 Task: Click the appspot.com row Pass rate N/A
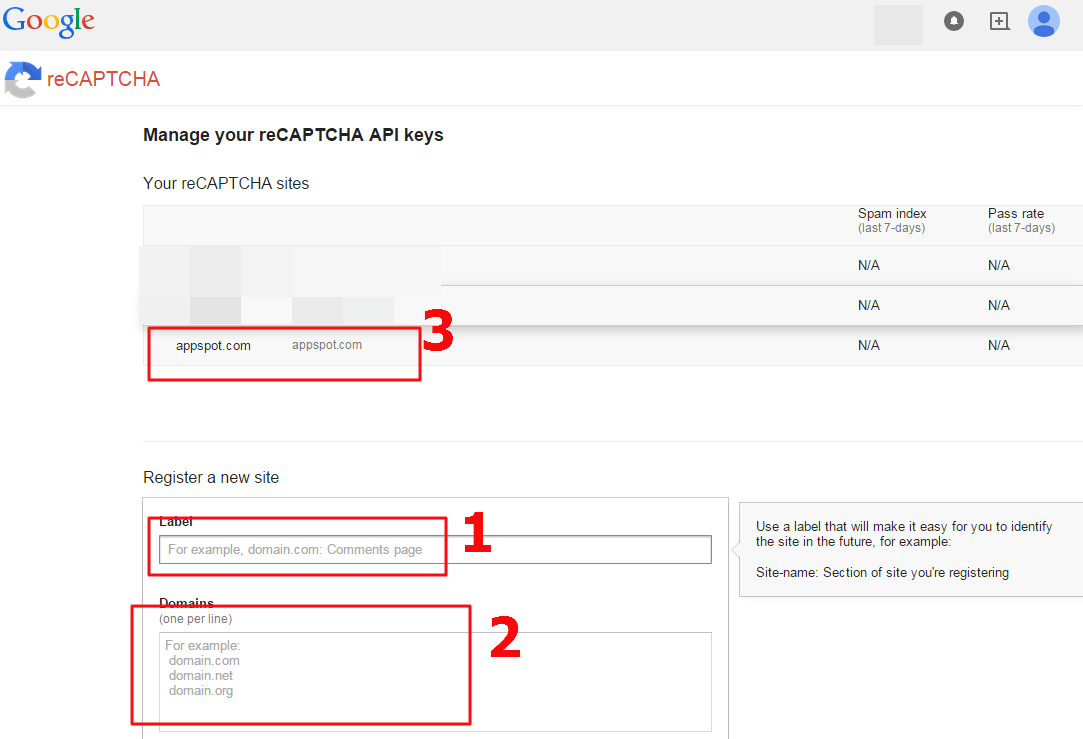tap(999, 345)
